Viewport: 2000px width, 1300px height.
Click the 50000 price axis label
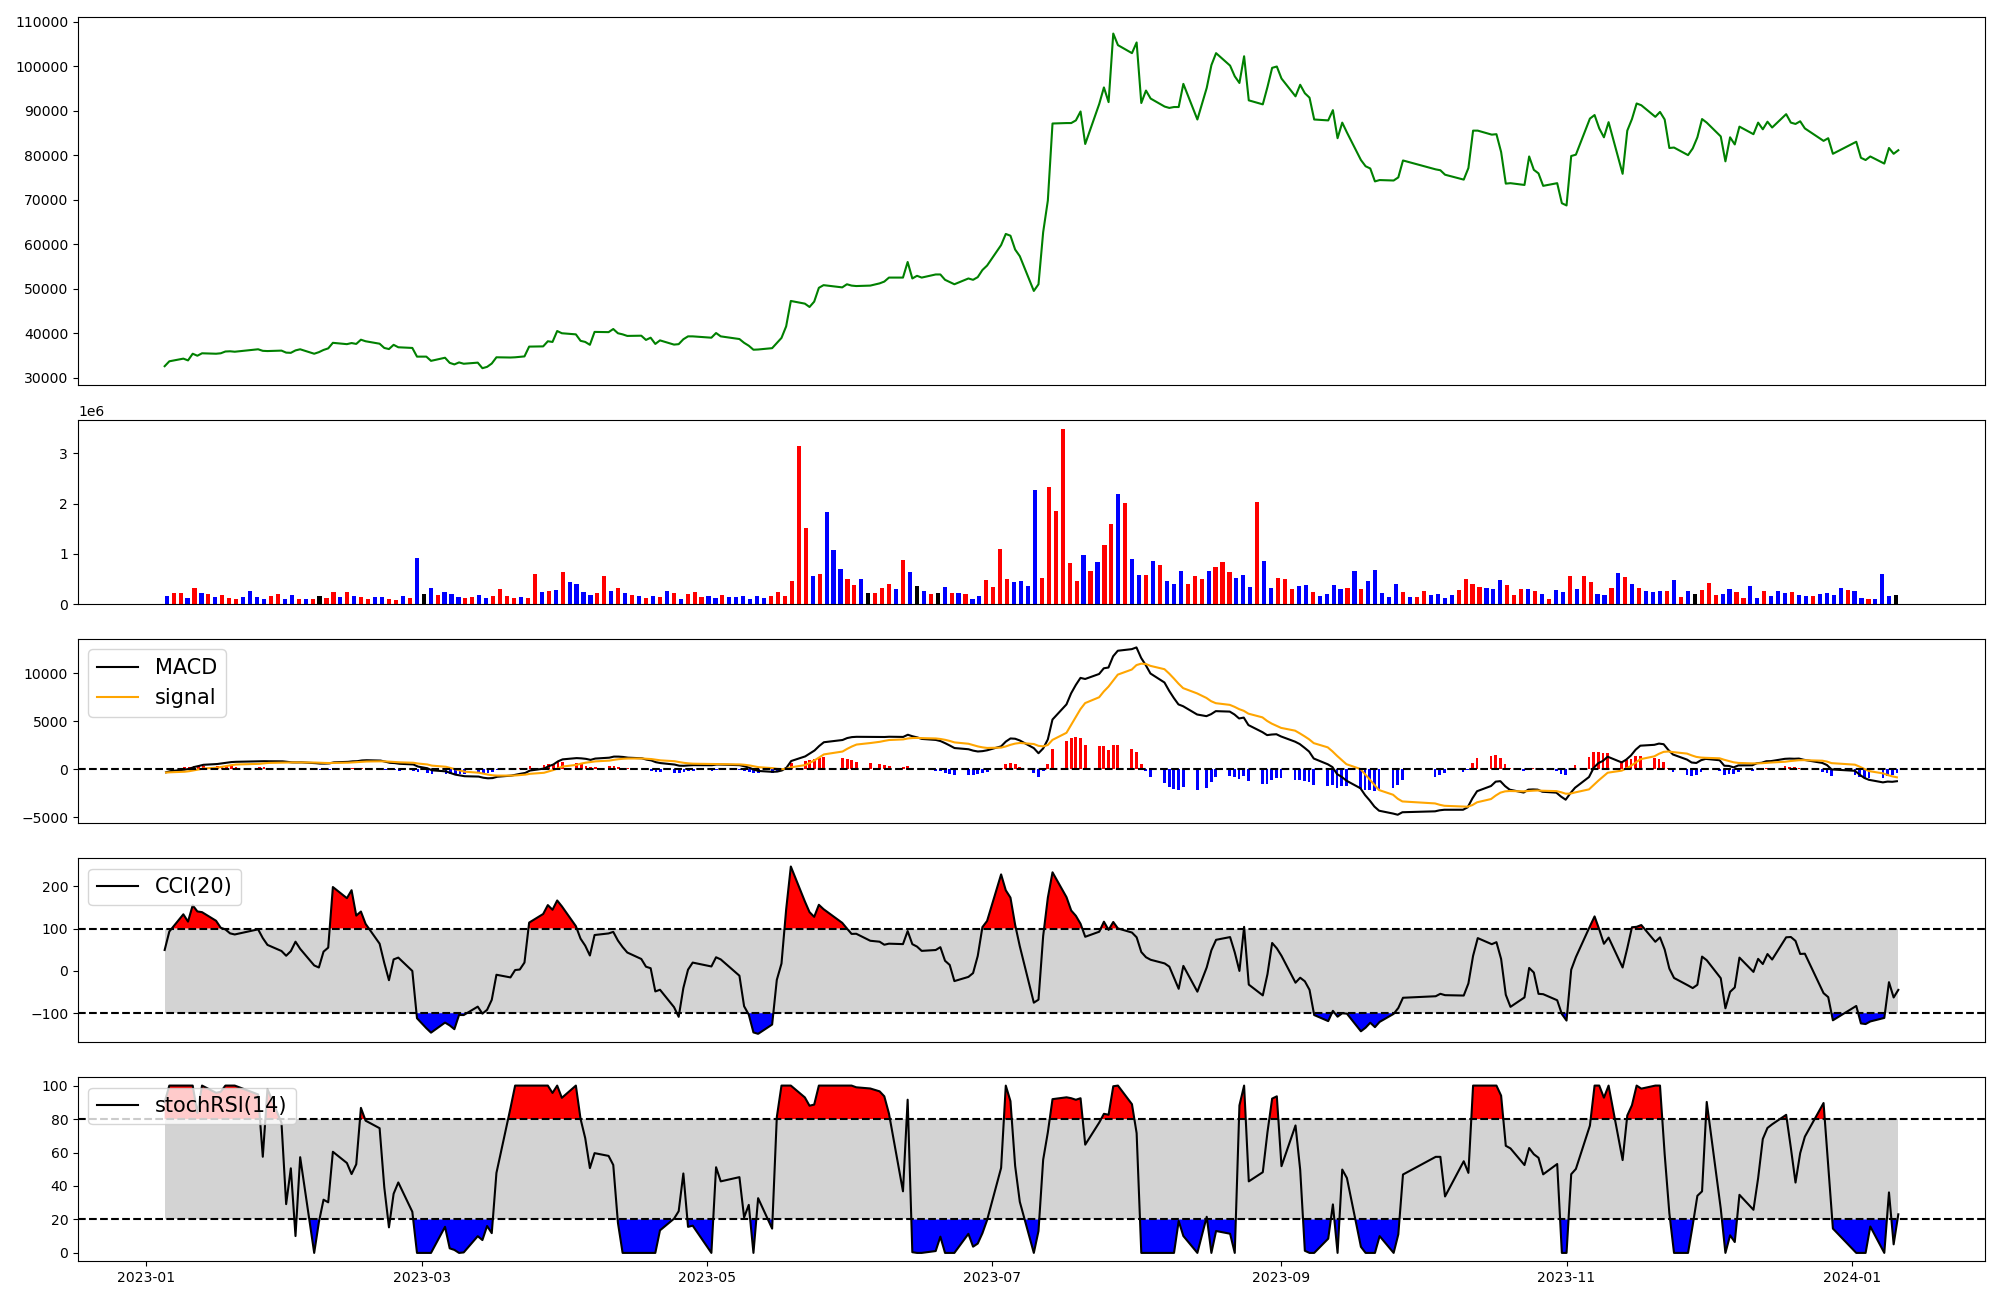click(x=47, y=290)
